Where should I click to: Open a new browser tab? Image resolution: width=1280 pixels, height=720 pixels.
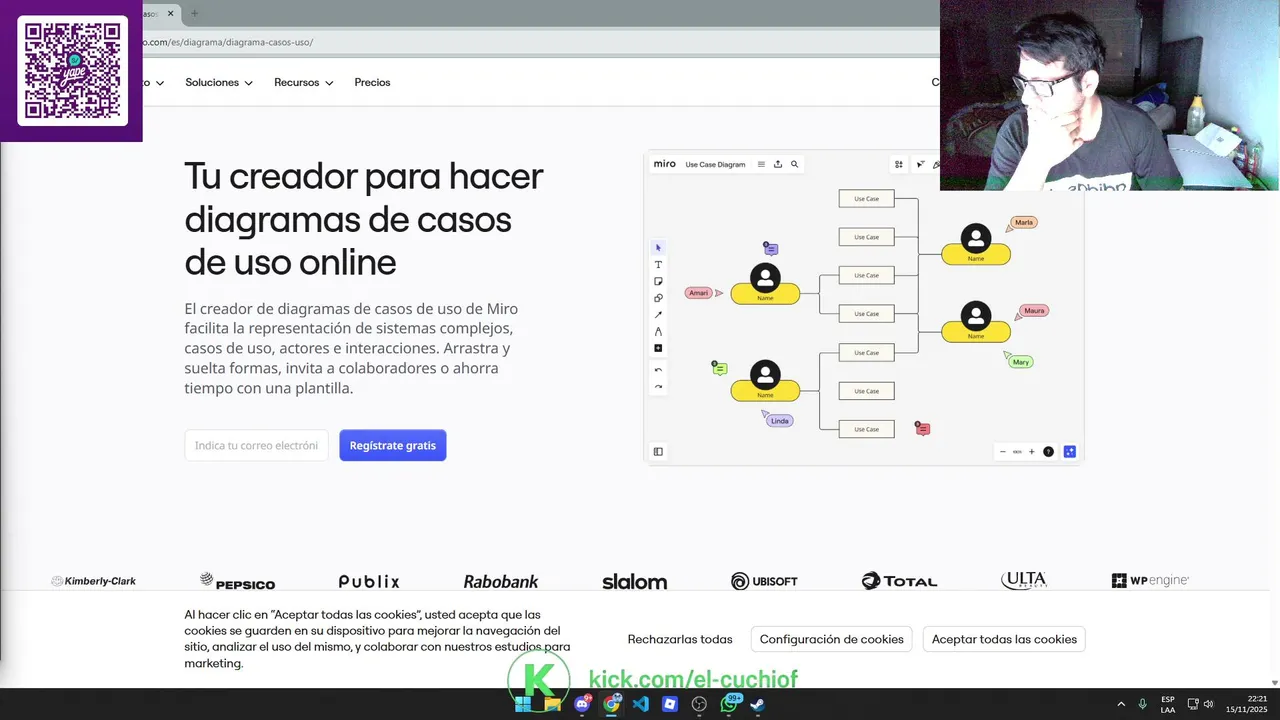pos(194,13)
